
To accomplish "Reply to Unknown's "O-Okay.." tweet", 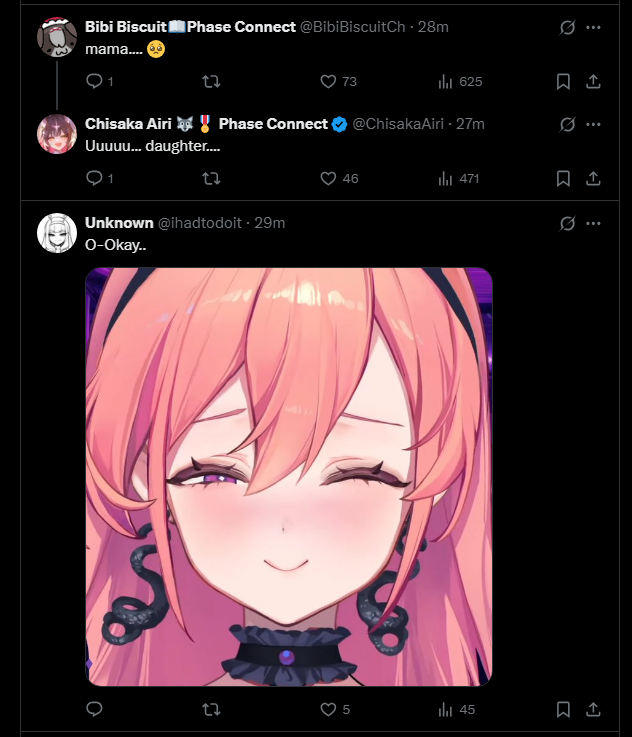I will (94, 709).
